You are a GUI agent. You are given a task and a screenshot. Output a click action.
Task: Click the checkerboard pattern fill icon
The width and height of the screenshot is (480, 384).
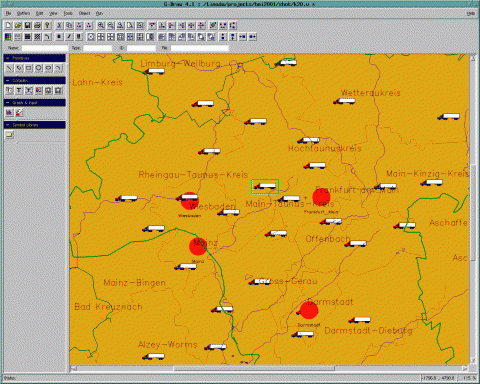(37, 37)
